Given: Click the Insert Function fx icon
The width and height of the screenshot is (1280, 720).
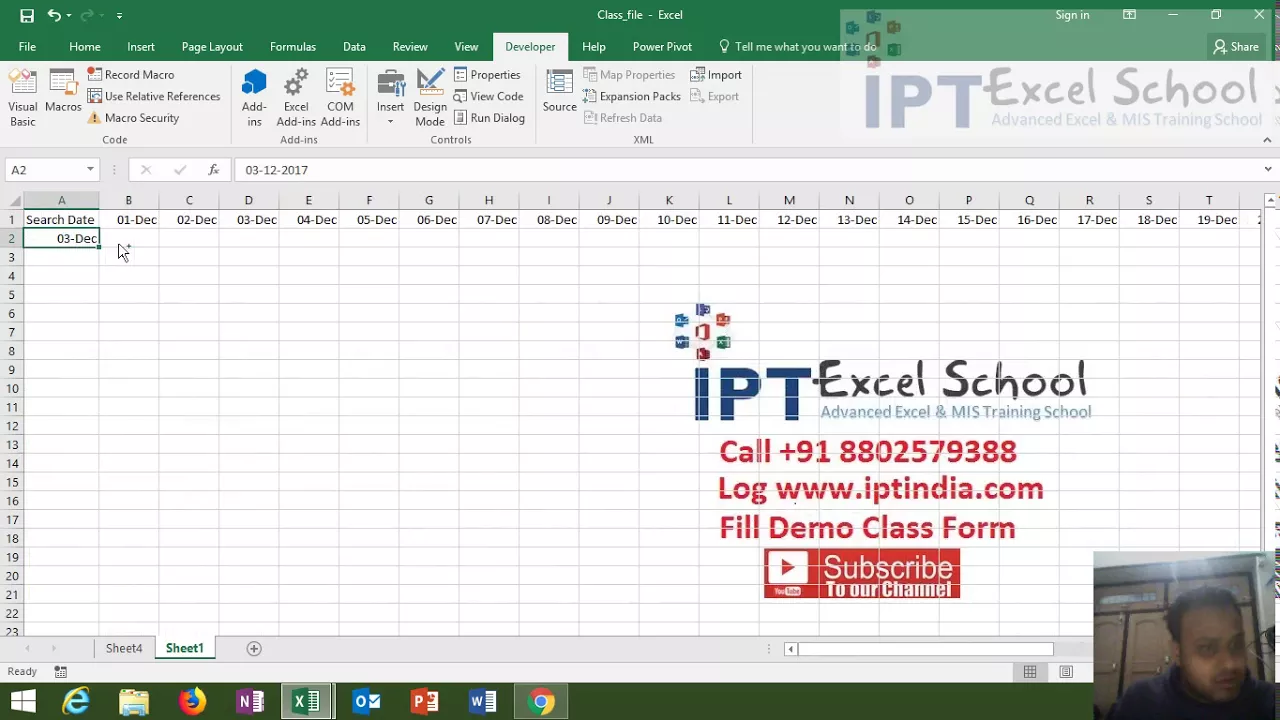Looking at the screenshot, I should coord(213,170).
